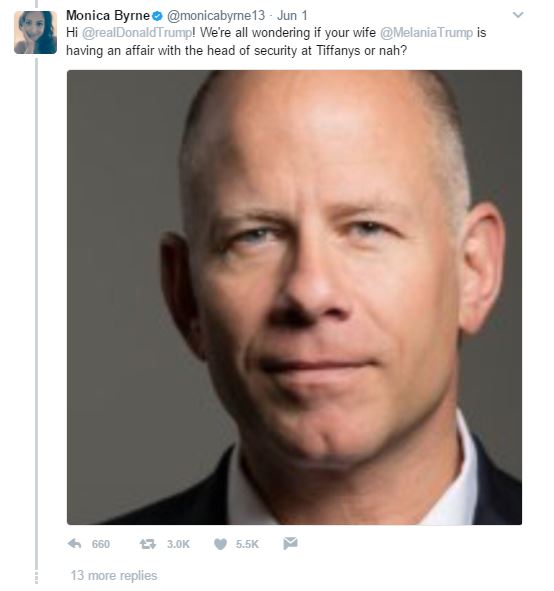Click the 660 reply count
This screenshot has width=554, height=591.
point(101,544)
